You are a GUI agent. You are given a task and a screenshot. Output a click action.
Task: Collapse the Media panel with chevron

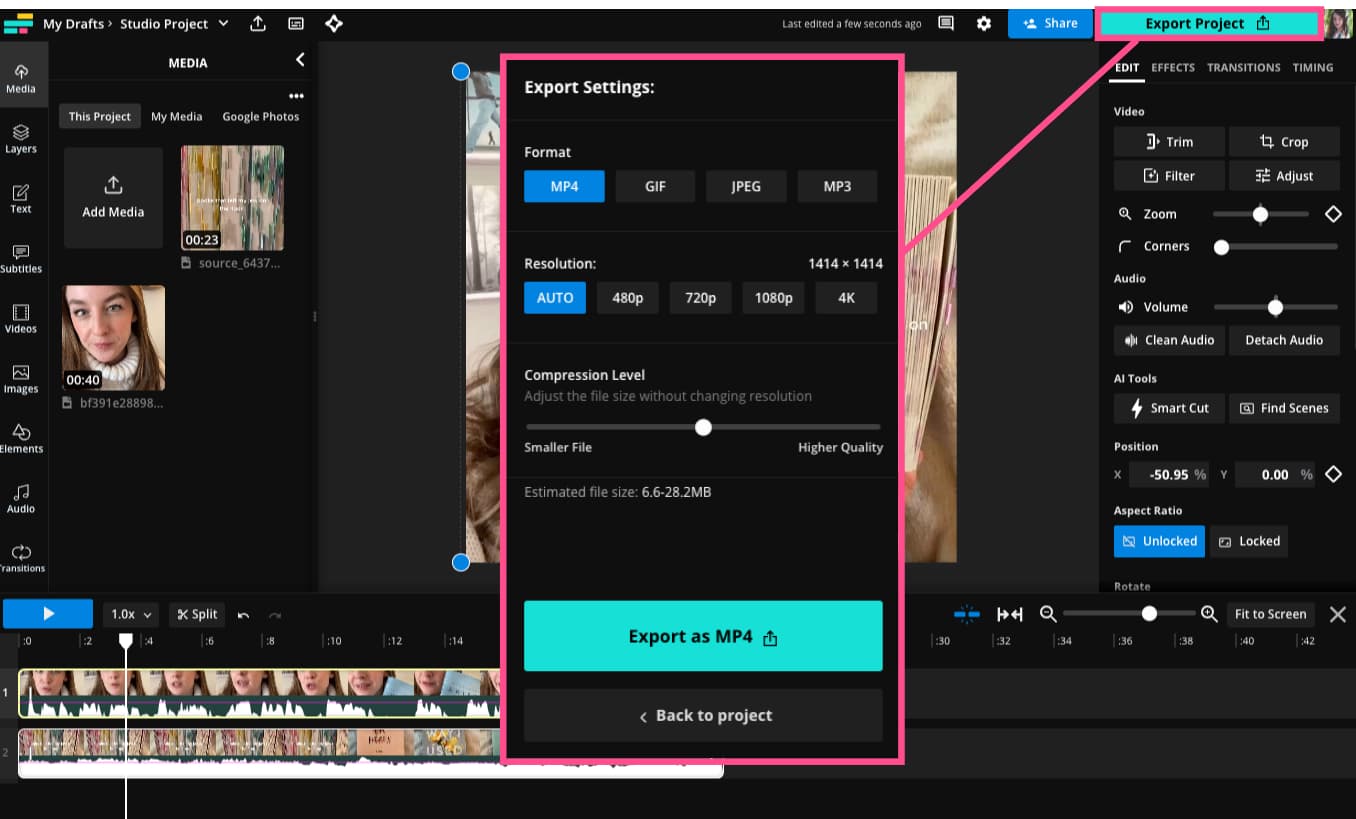click(x=300, y=61)
